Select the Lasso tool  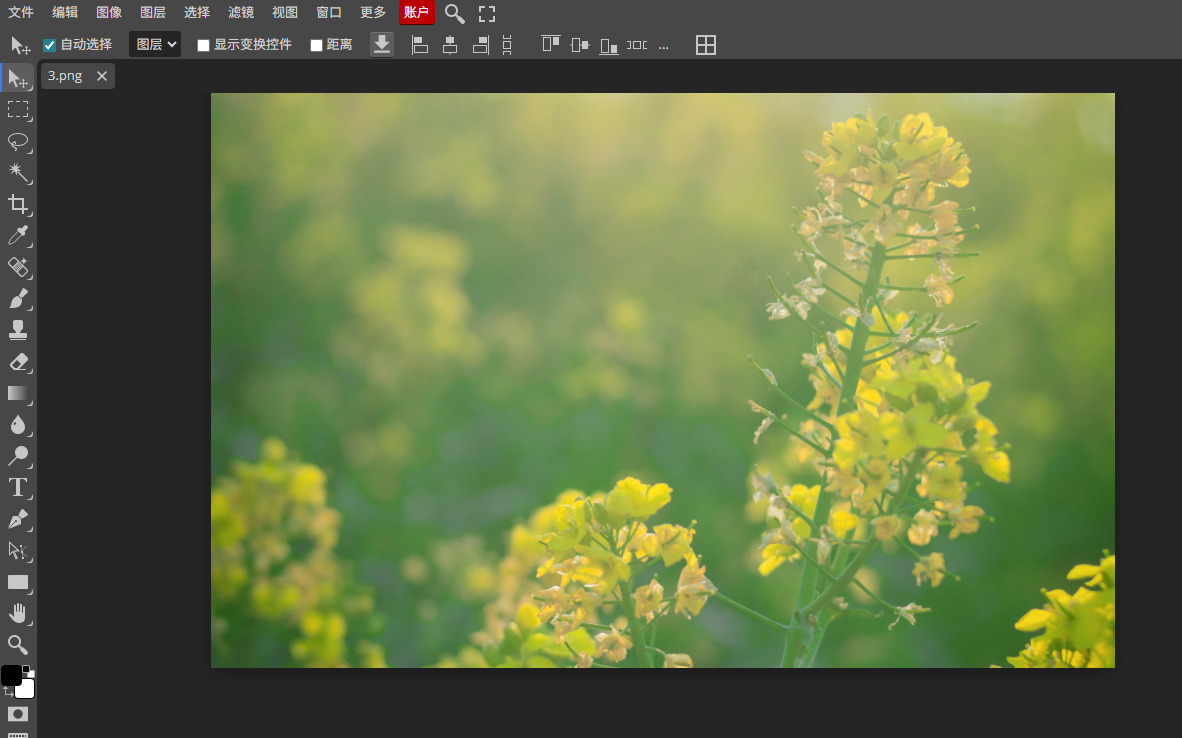point(18,141)
